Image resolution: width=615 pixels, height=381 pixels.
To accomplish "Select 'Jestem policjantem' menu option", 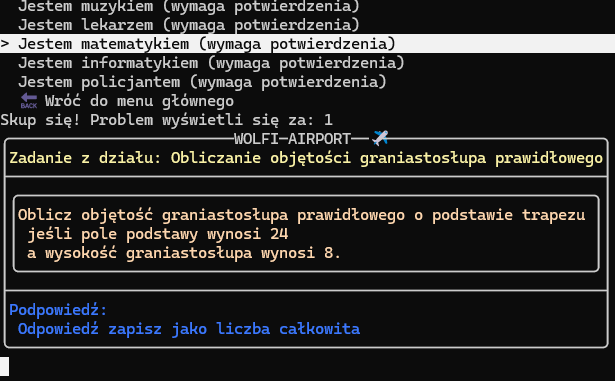I will (x=202, y=82).
